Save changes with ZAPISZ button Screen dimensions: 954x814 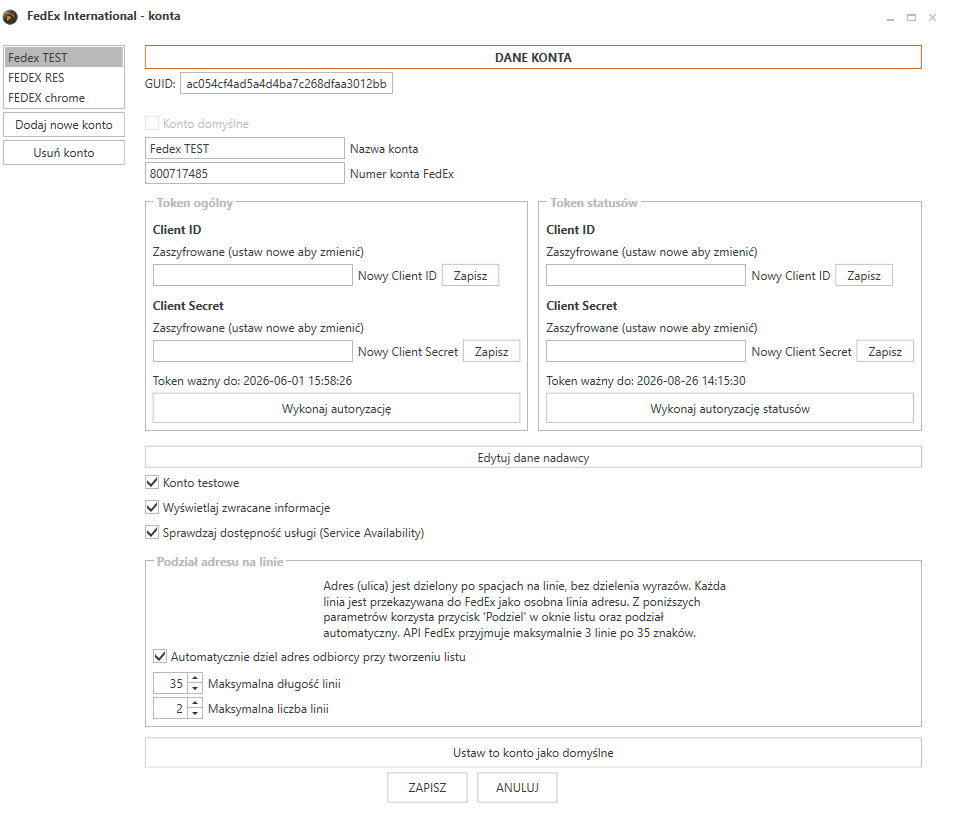pyautogui.click(x=427, y=787)
